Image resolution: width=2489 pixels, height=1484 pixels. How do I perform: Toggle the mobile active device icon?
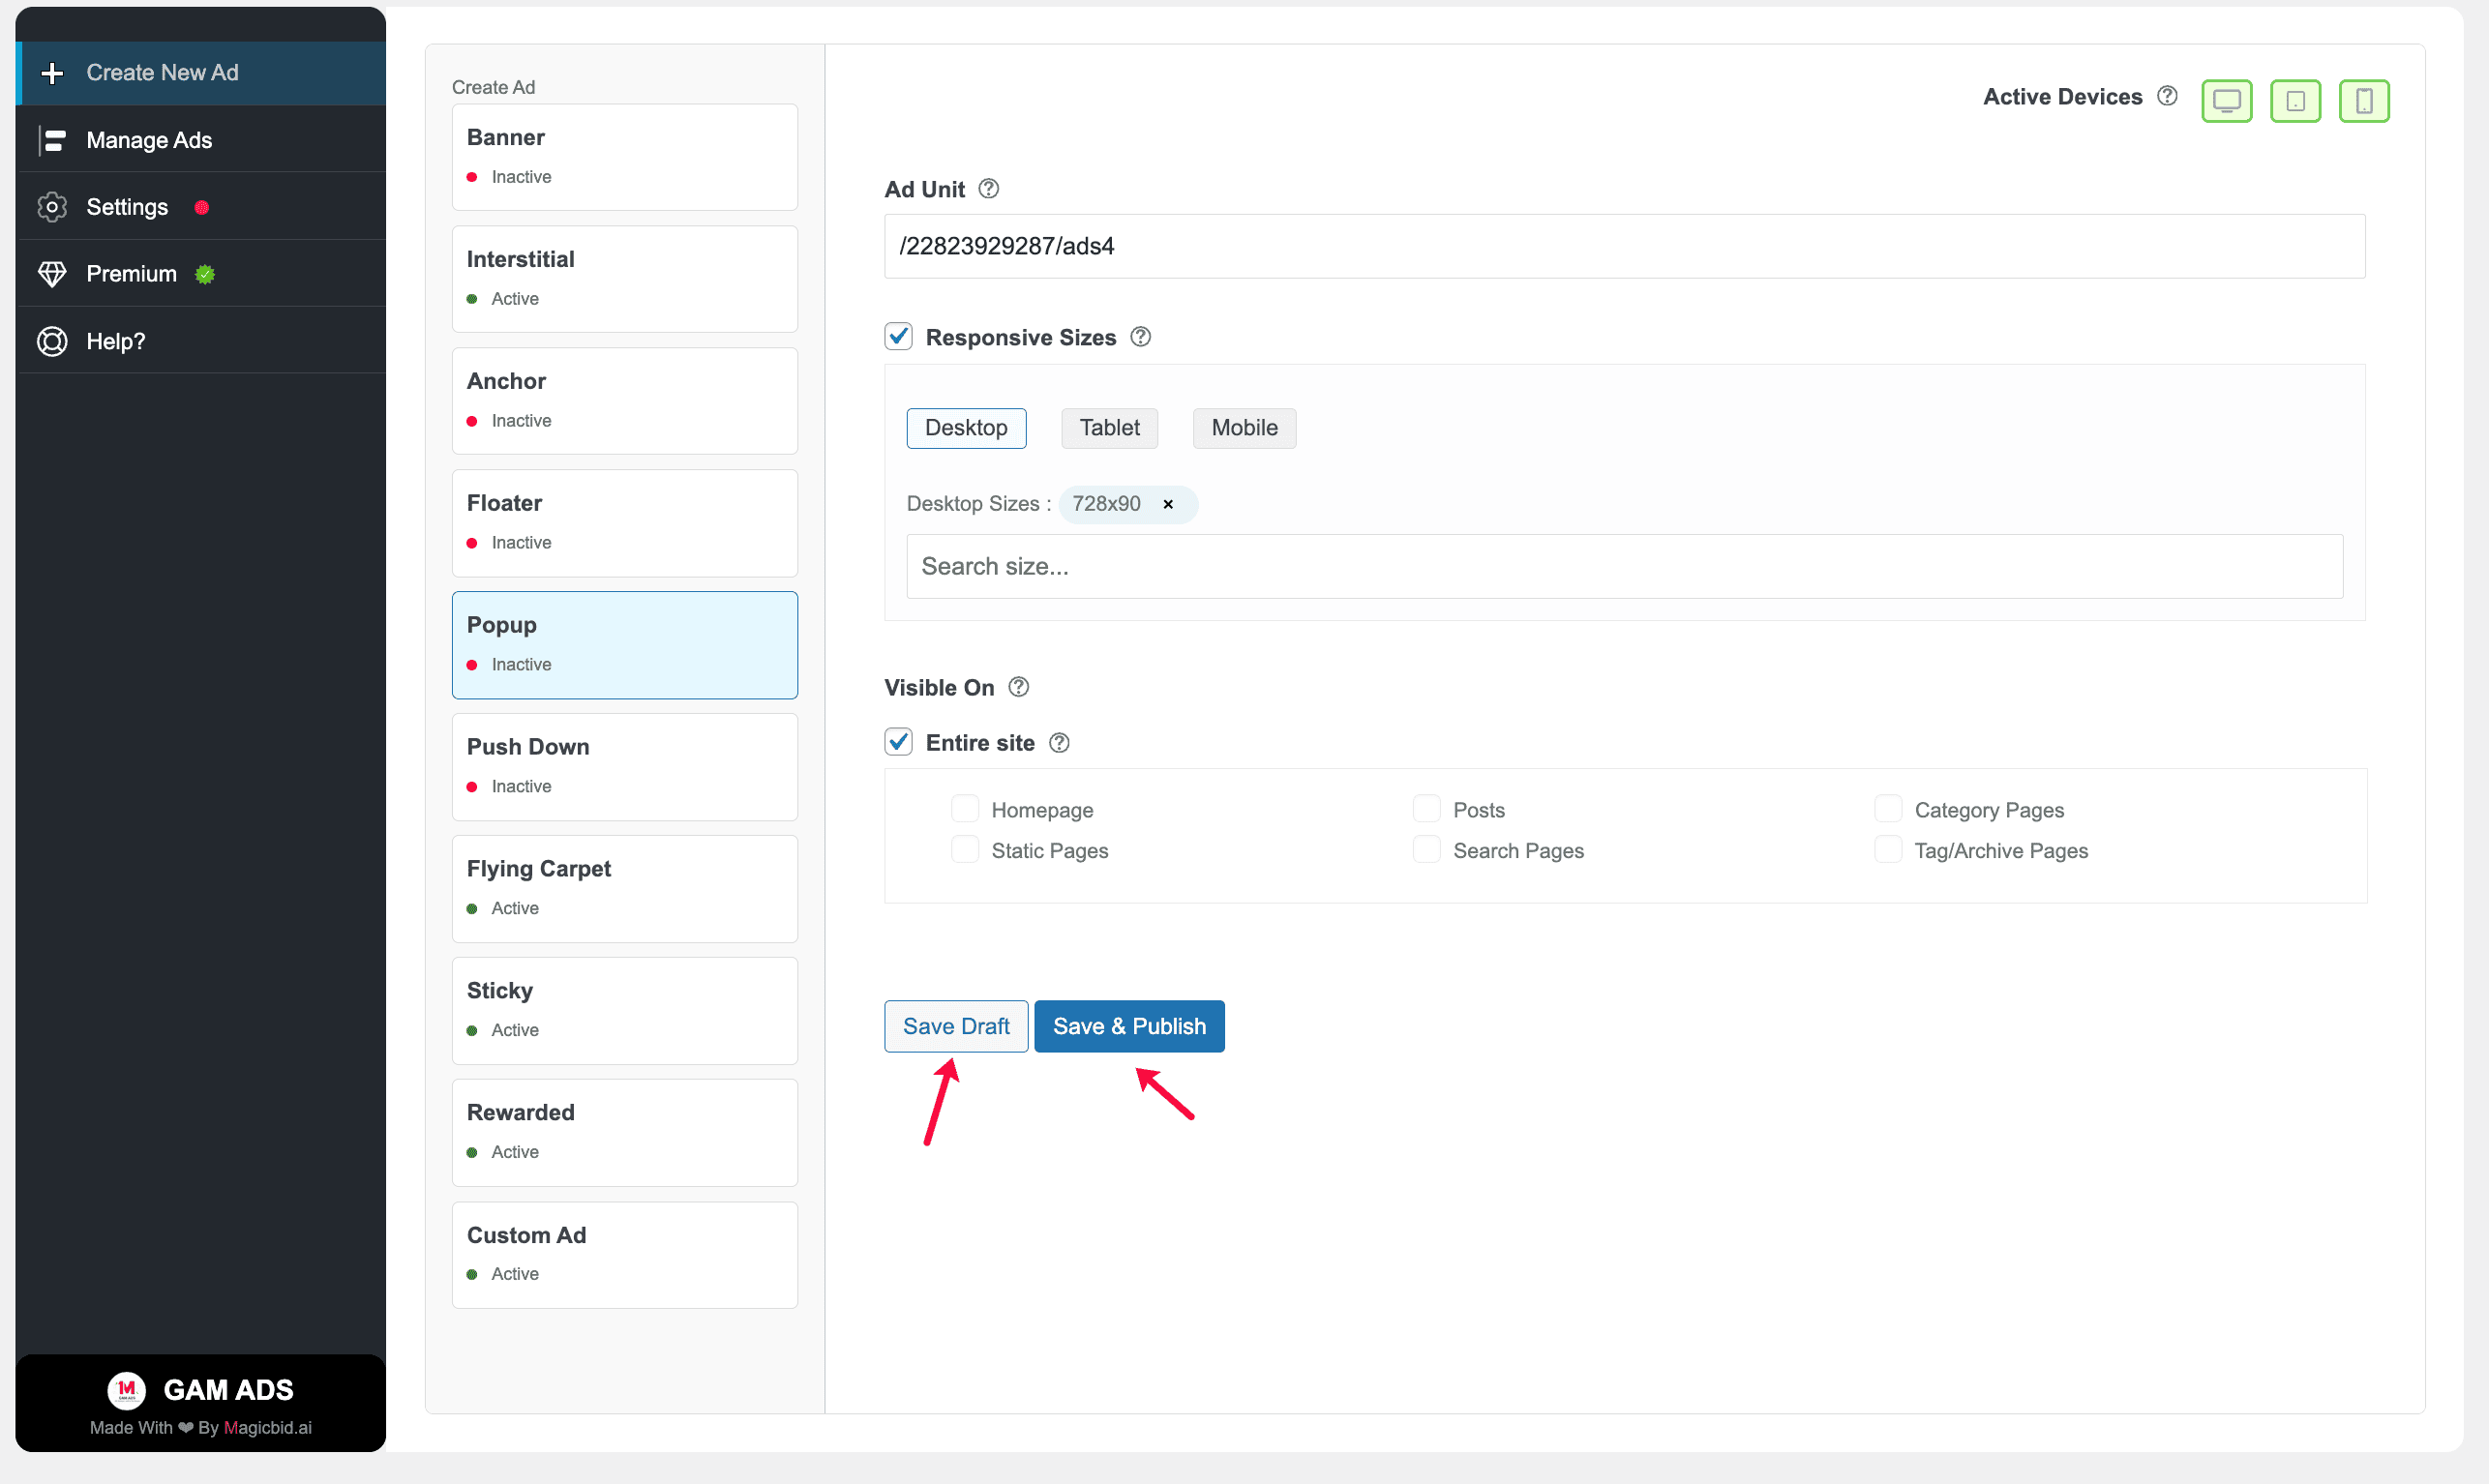pyautogui.click(x=2364, y=100)
